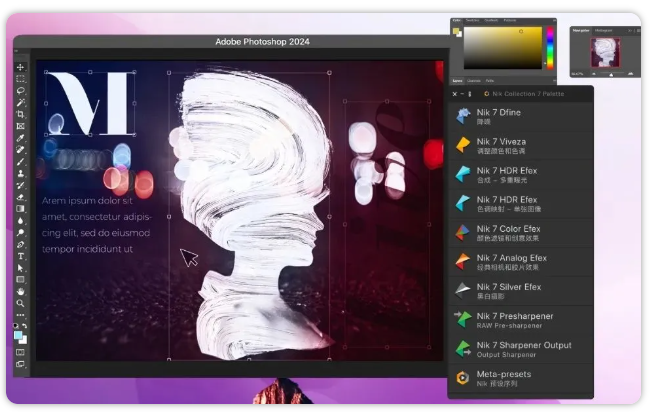Select the Pen tool

click(20, 244)
